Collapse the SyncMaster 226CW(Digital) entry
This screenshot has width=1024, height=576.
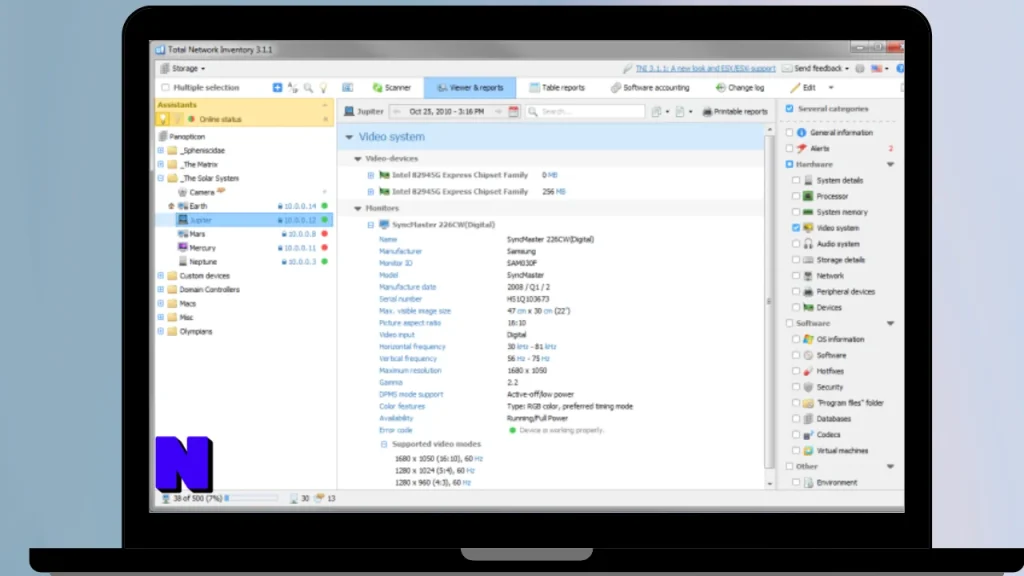pos(370,225)
